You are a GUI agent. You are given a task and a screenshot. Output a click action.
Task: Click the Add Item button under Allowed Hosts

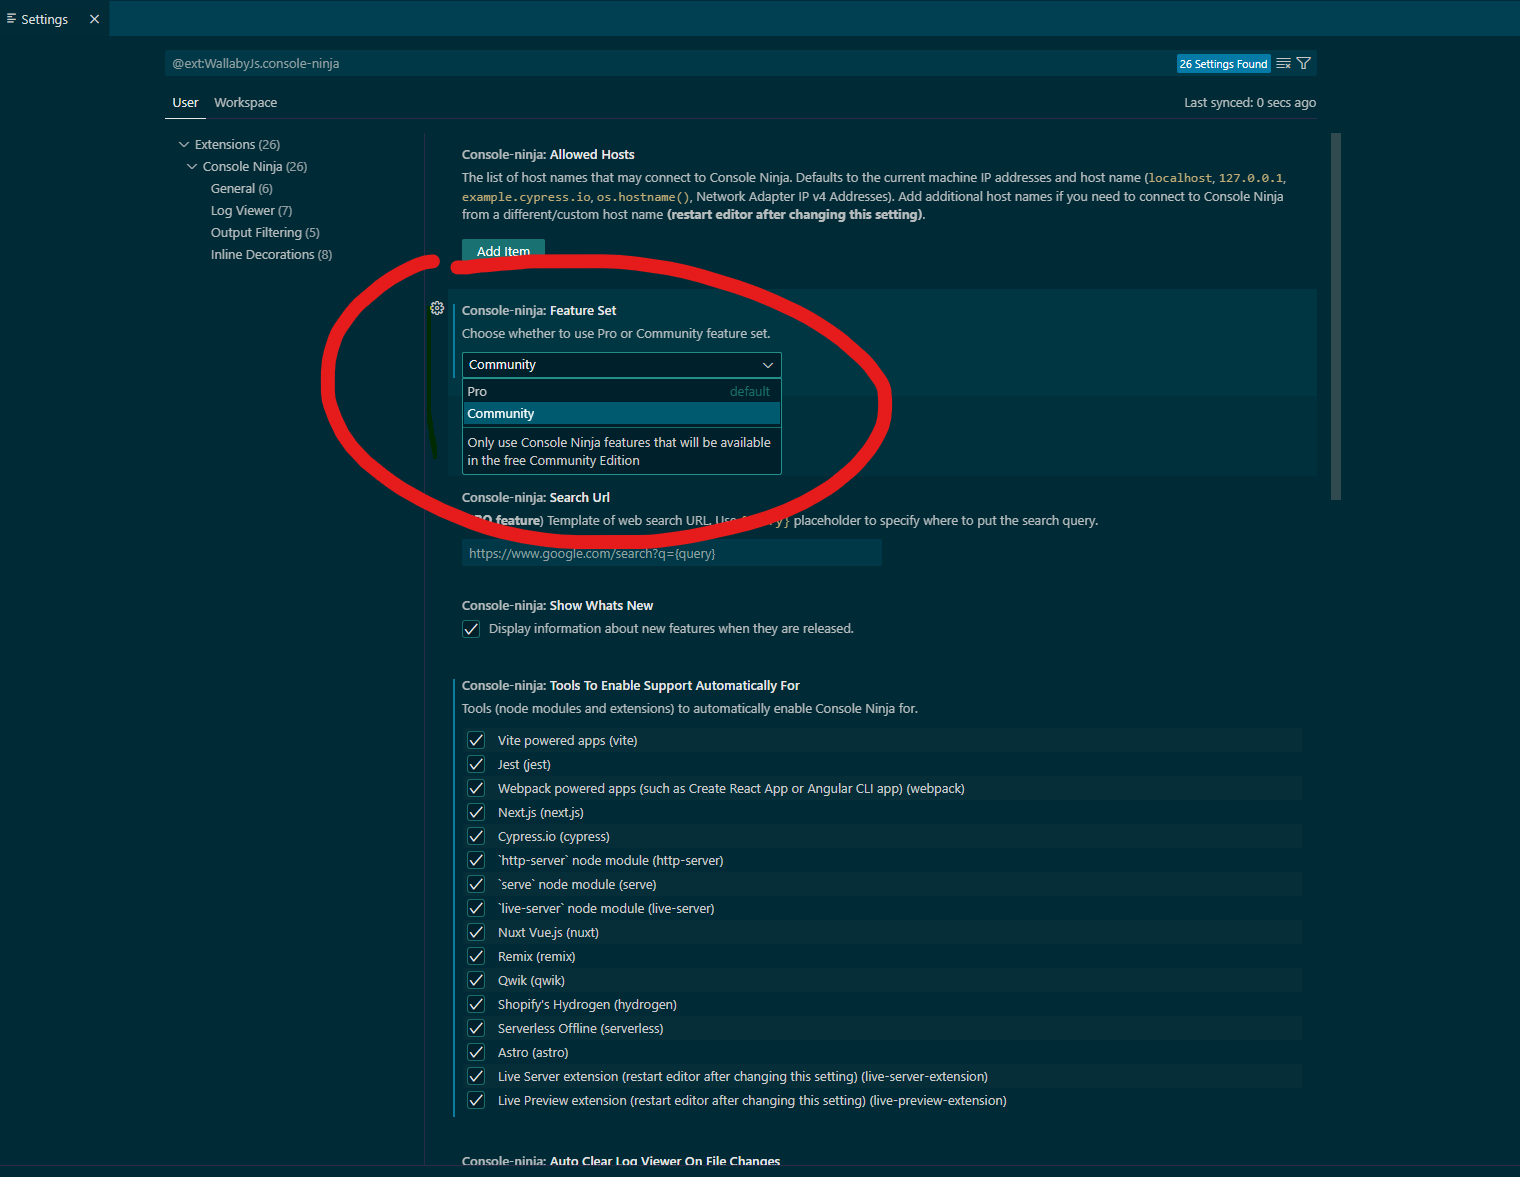pyautogui.click(x=503, y=251)
